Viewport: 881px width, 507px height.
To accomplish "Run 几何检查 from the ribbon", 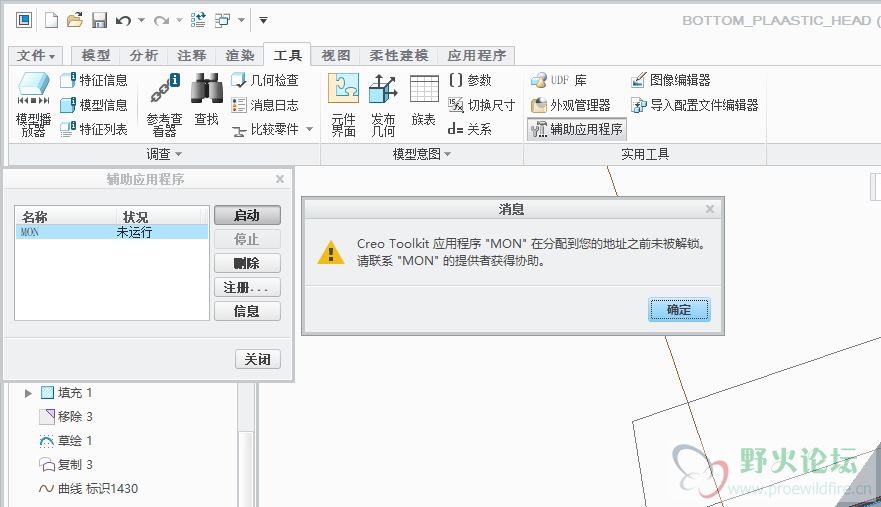I will point(265,80).
